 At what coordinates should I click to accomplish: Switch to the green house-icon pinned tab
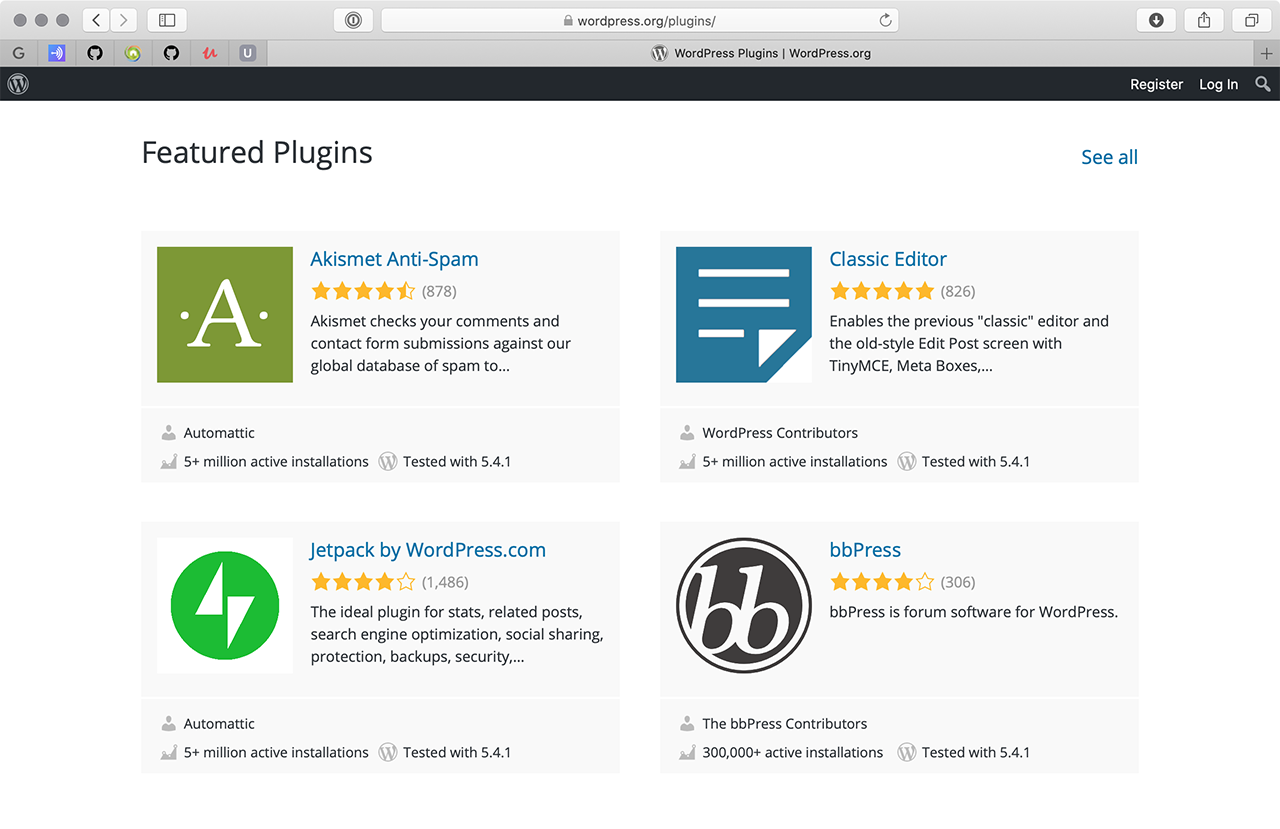pos(133,53)
